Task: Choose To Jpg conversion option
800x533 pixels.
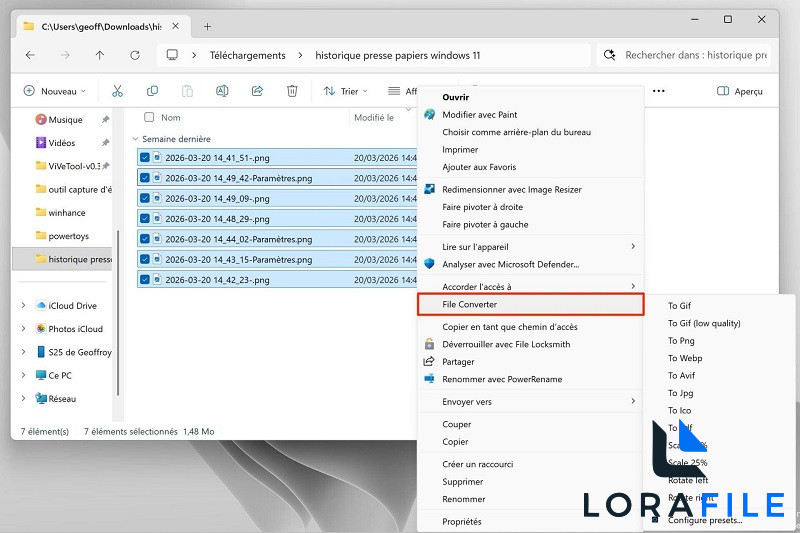Action: (x=681, y=393)
